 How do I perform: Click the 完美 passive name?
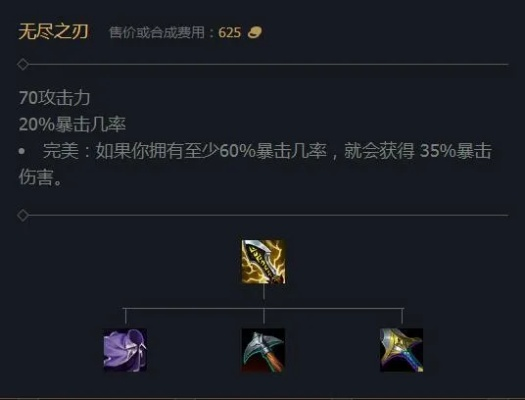tap(61, 151)
